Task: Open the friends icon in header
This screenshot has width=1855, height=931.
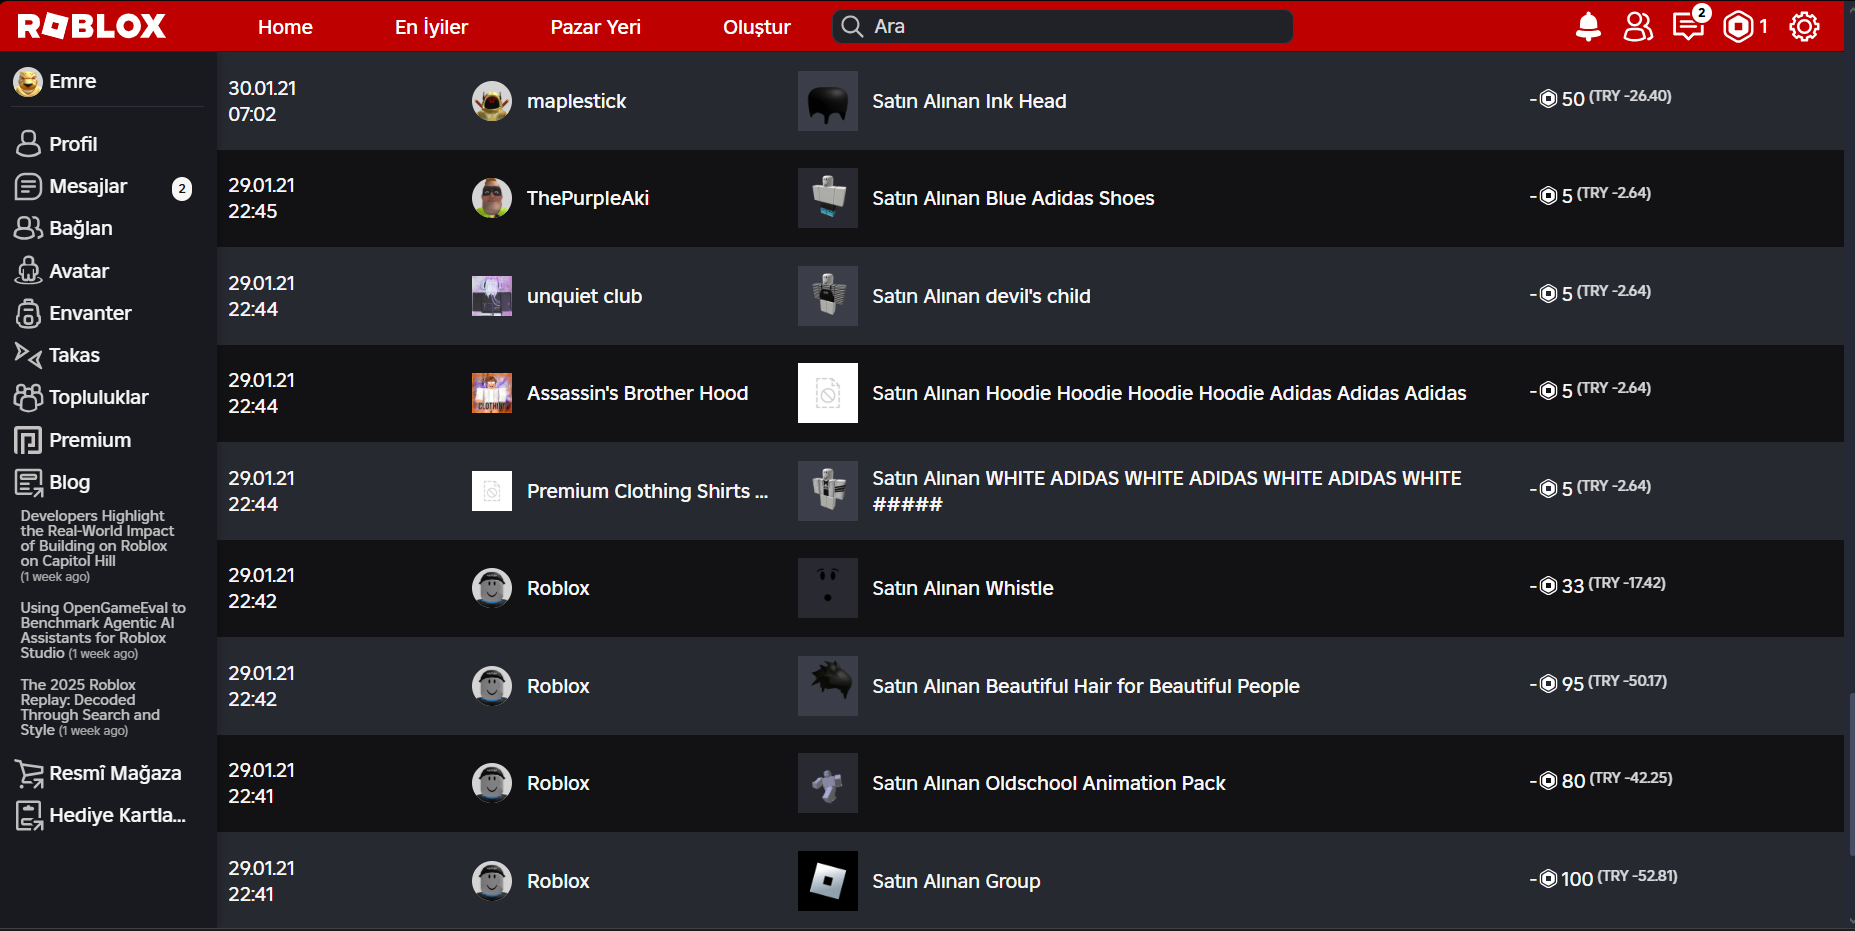Action: 1638,27
